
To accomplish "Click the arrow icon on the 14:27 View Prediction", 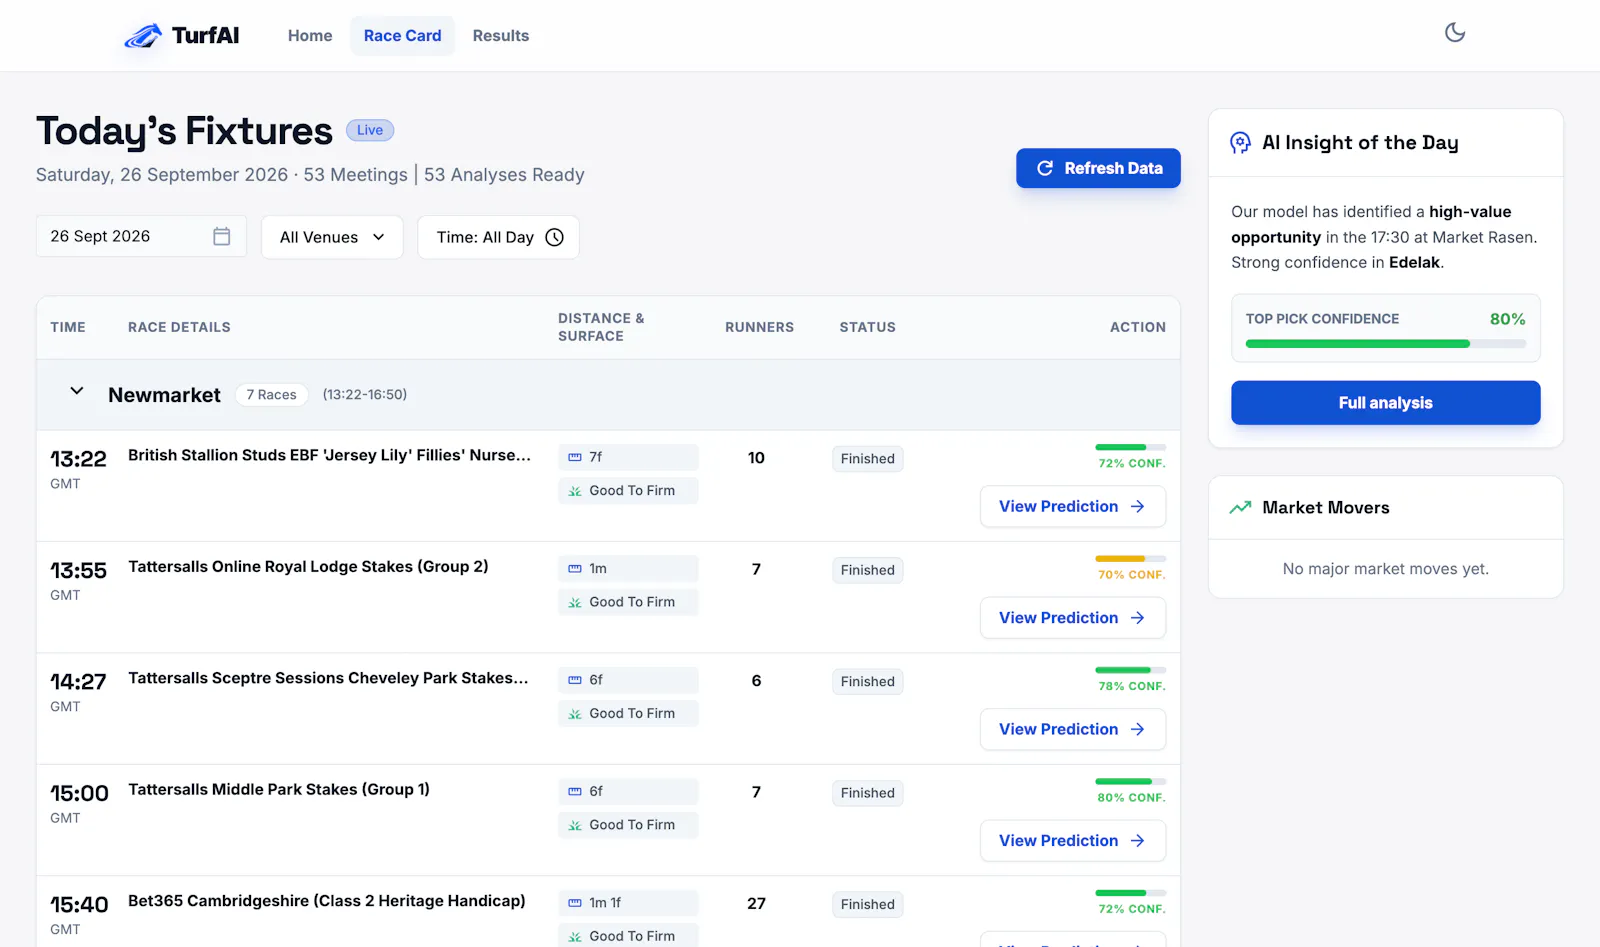I will coord(1137,729).
